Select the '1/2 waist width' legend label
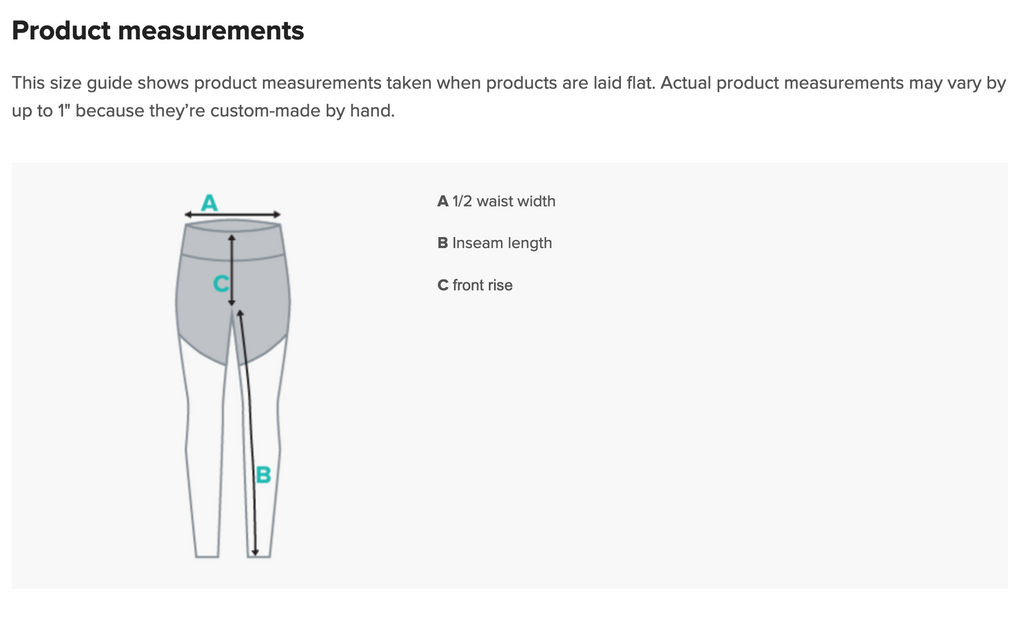Screen dimensions: 1024x619 coord(504,201)
